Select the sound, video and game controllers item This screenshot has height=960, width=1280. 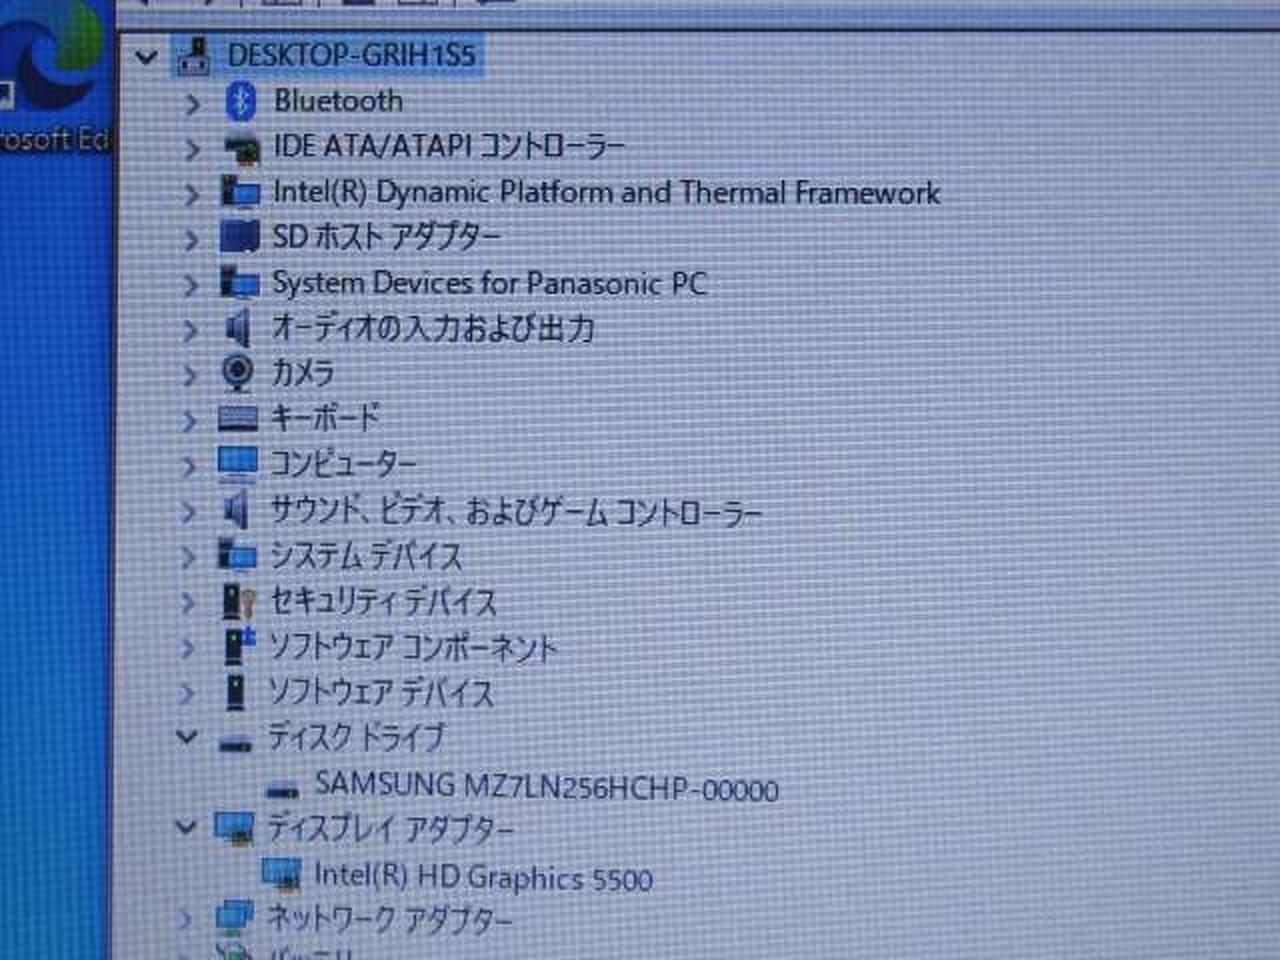515,511
